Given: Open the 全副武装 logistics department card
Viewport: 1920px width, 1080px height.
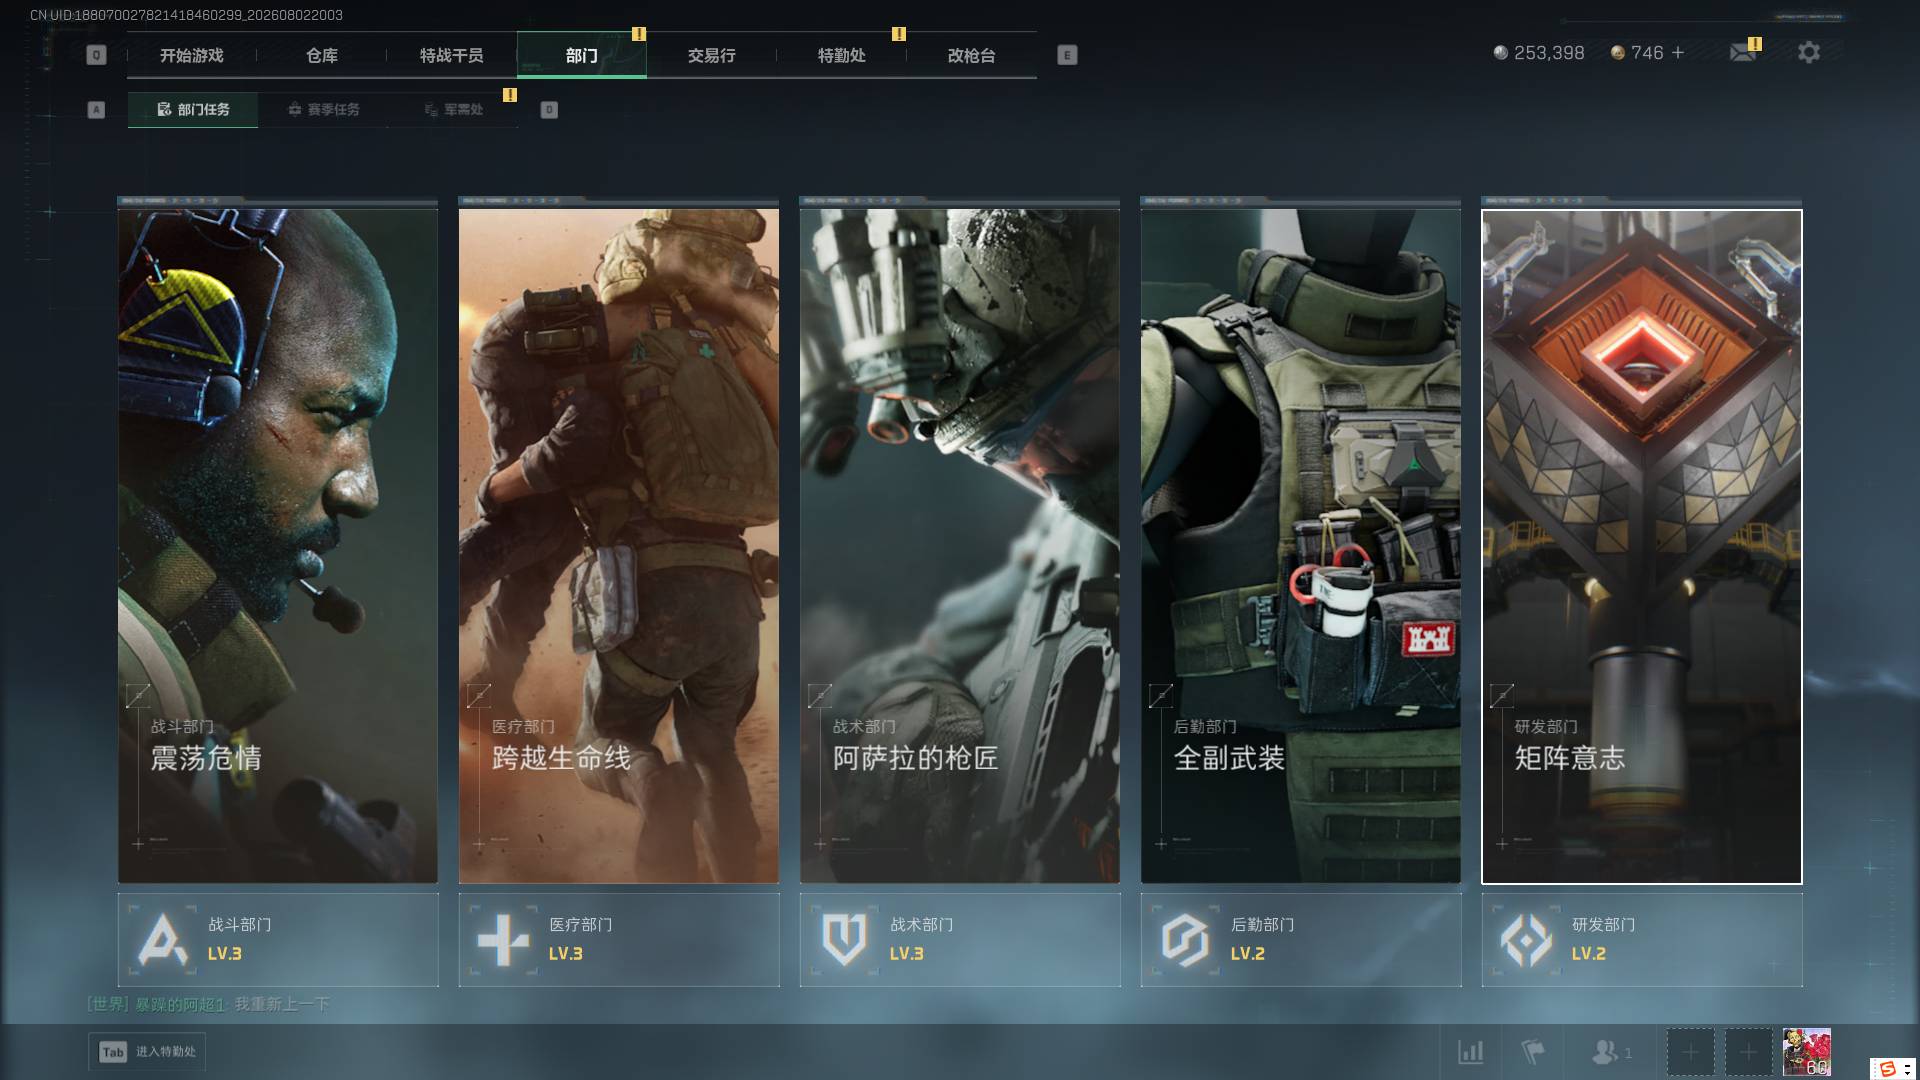Looking at the screenshot, I should [x=1301, y=545].
